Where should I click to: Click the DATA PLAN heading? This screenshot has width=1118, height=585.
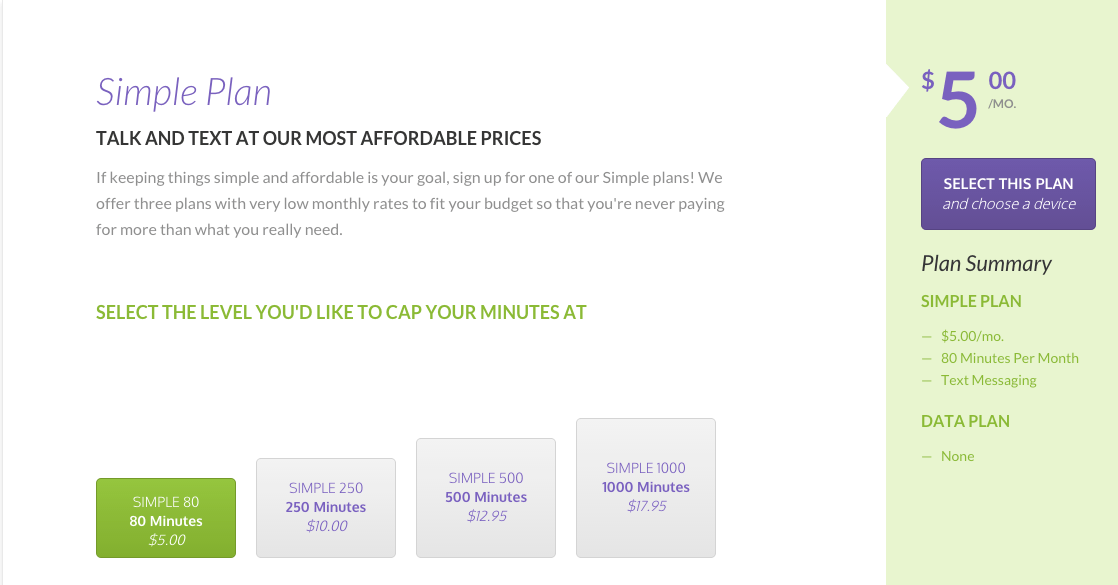965,421
